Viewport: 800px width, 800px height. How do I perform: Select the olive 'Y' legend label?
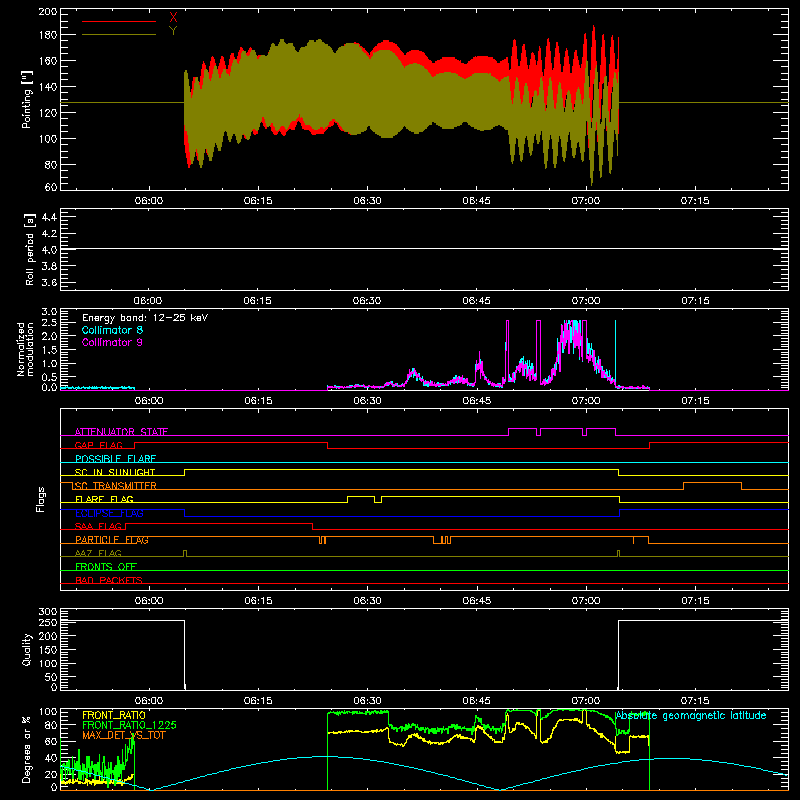pos(173,31)
